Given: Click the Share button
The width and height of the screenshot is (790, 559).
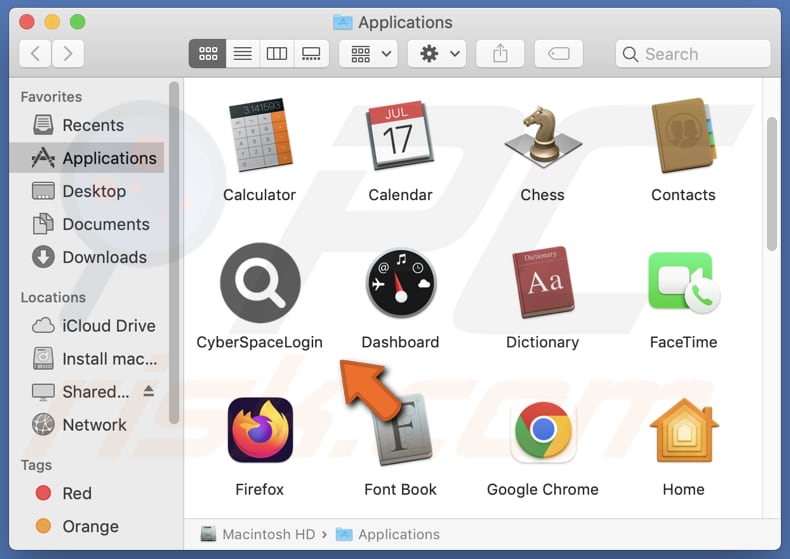Looking at the screenshot, I should coord(500,53).
